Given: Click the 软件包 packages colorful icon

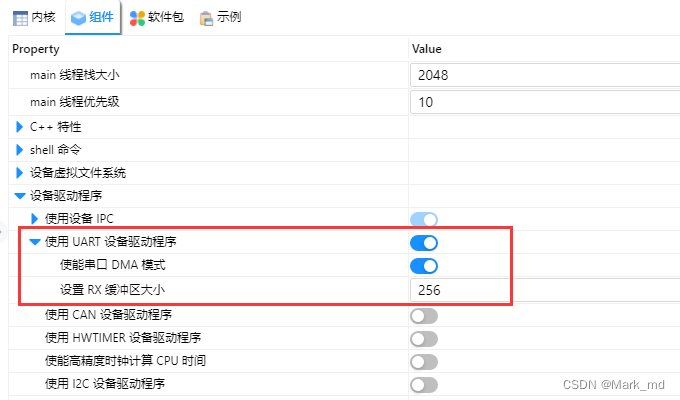Looking at the screenshot, I should point(137,17).
